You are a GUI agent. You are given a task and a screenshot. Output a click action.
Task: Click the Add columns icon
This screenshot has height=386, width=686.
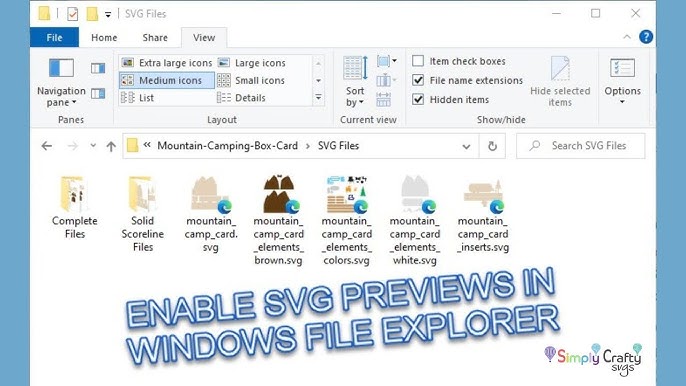click(x=387, y=81)
